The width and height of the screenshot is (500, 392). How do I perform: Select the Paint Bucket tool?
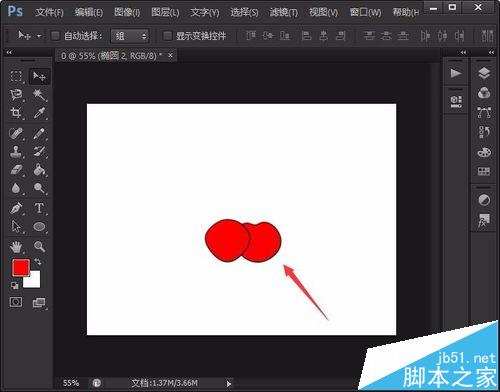(x=39, y=170)
